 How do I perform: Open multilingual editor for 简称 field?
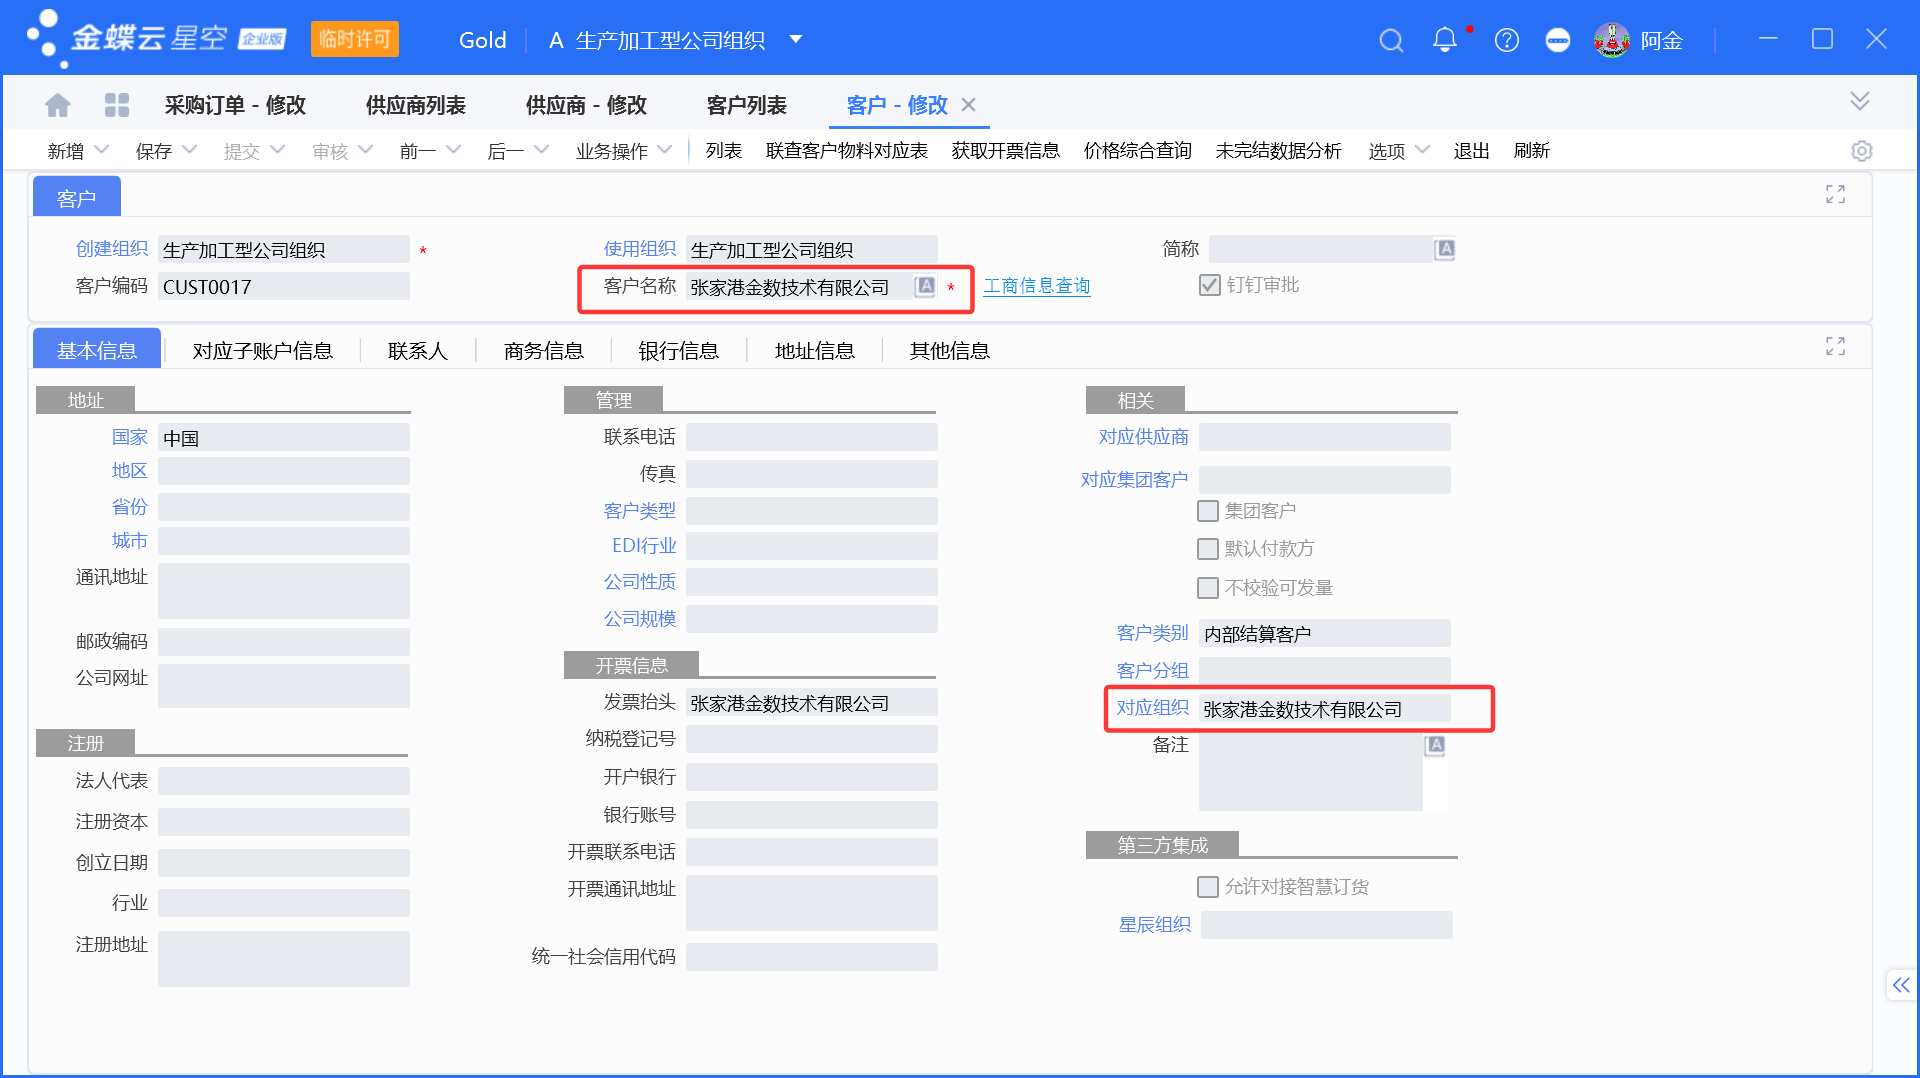pos(1445,249)
